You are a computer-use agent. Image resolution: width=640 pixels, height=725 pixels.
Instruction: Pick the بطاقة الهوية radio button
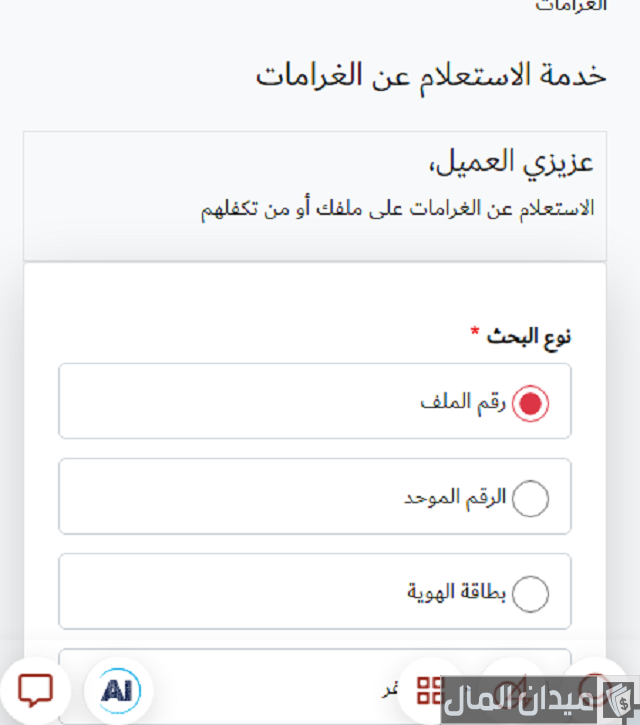(x=530, y=593)
